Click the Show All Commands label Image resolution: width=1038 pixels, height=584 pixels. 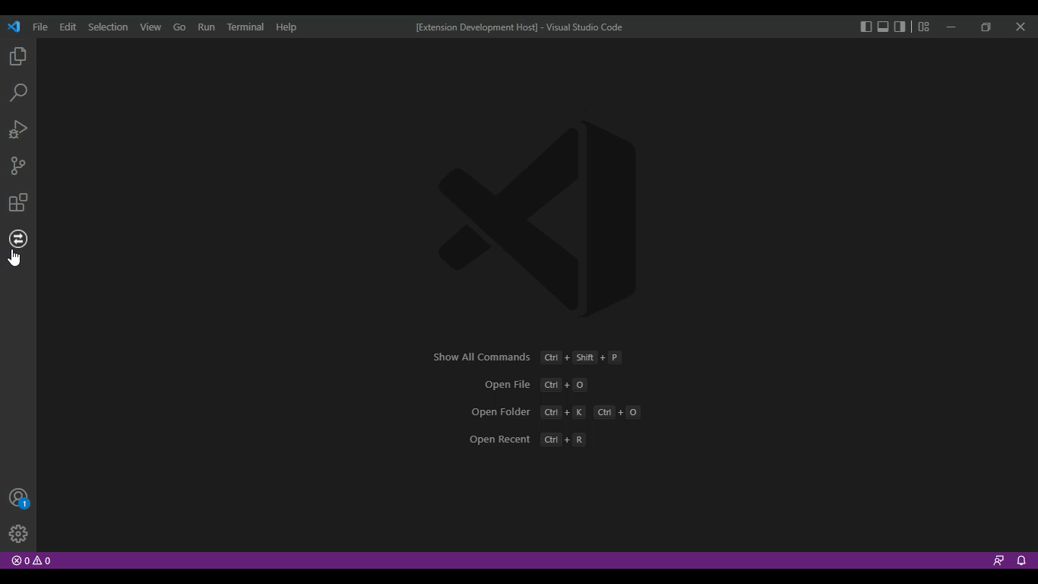[481, 357]
